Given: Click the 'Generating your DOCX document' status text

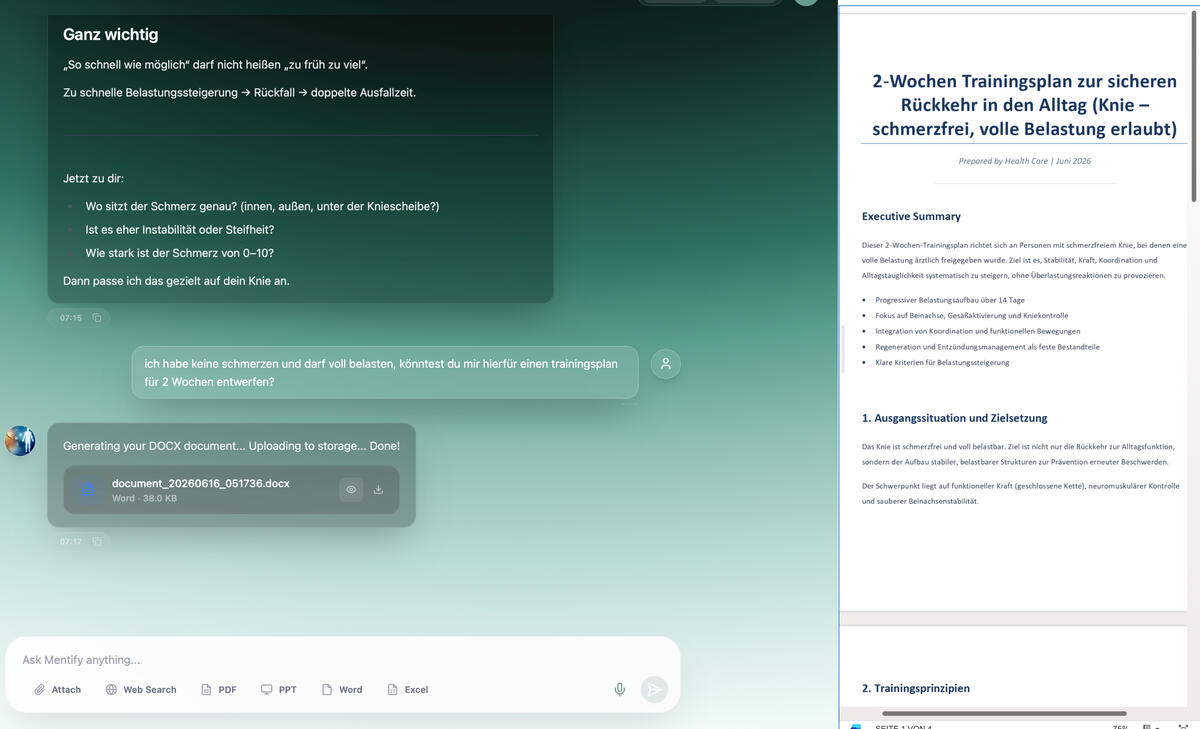Looking at the screenshot, I should (231, 446).
